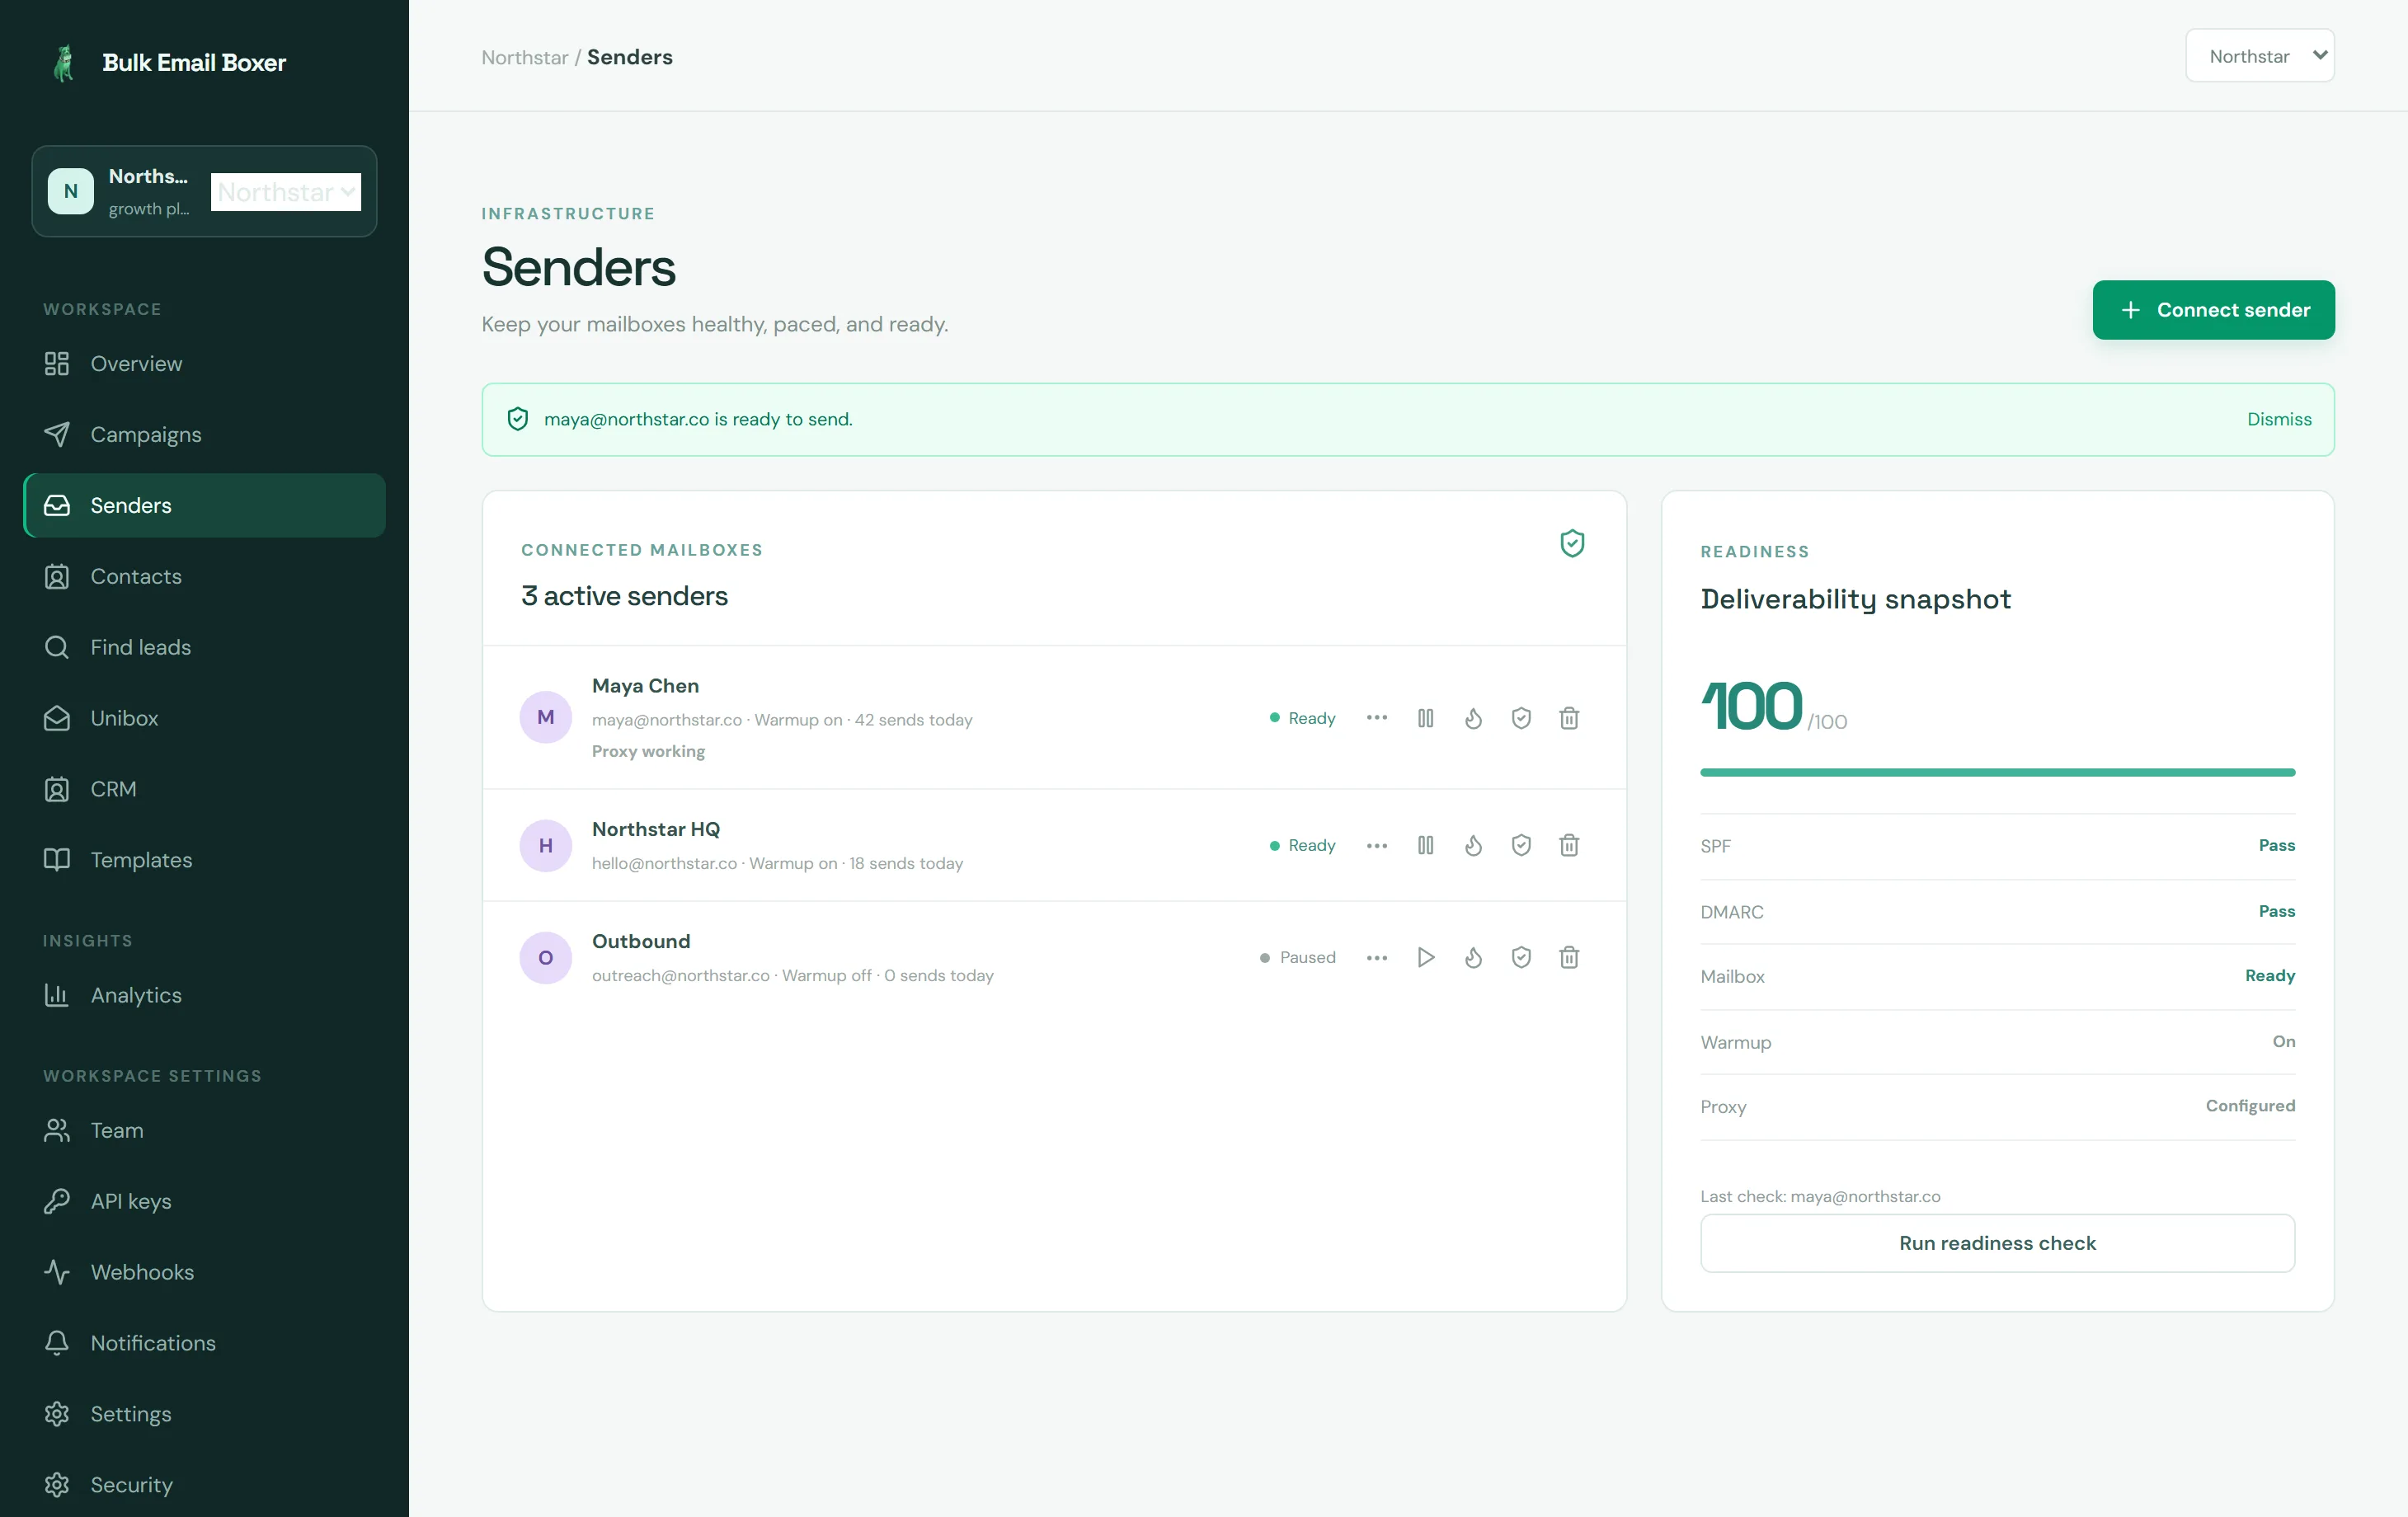The height and width of the screenshot is (1517, 2408).
Task: Open more options for Outbound
Action: coord(1377,957)
